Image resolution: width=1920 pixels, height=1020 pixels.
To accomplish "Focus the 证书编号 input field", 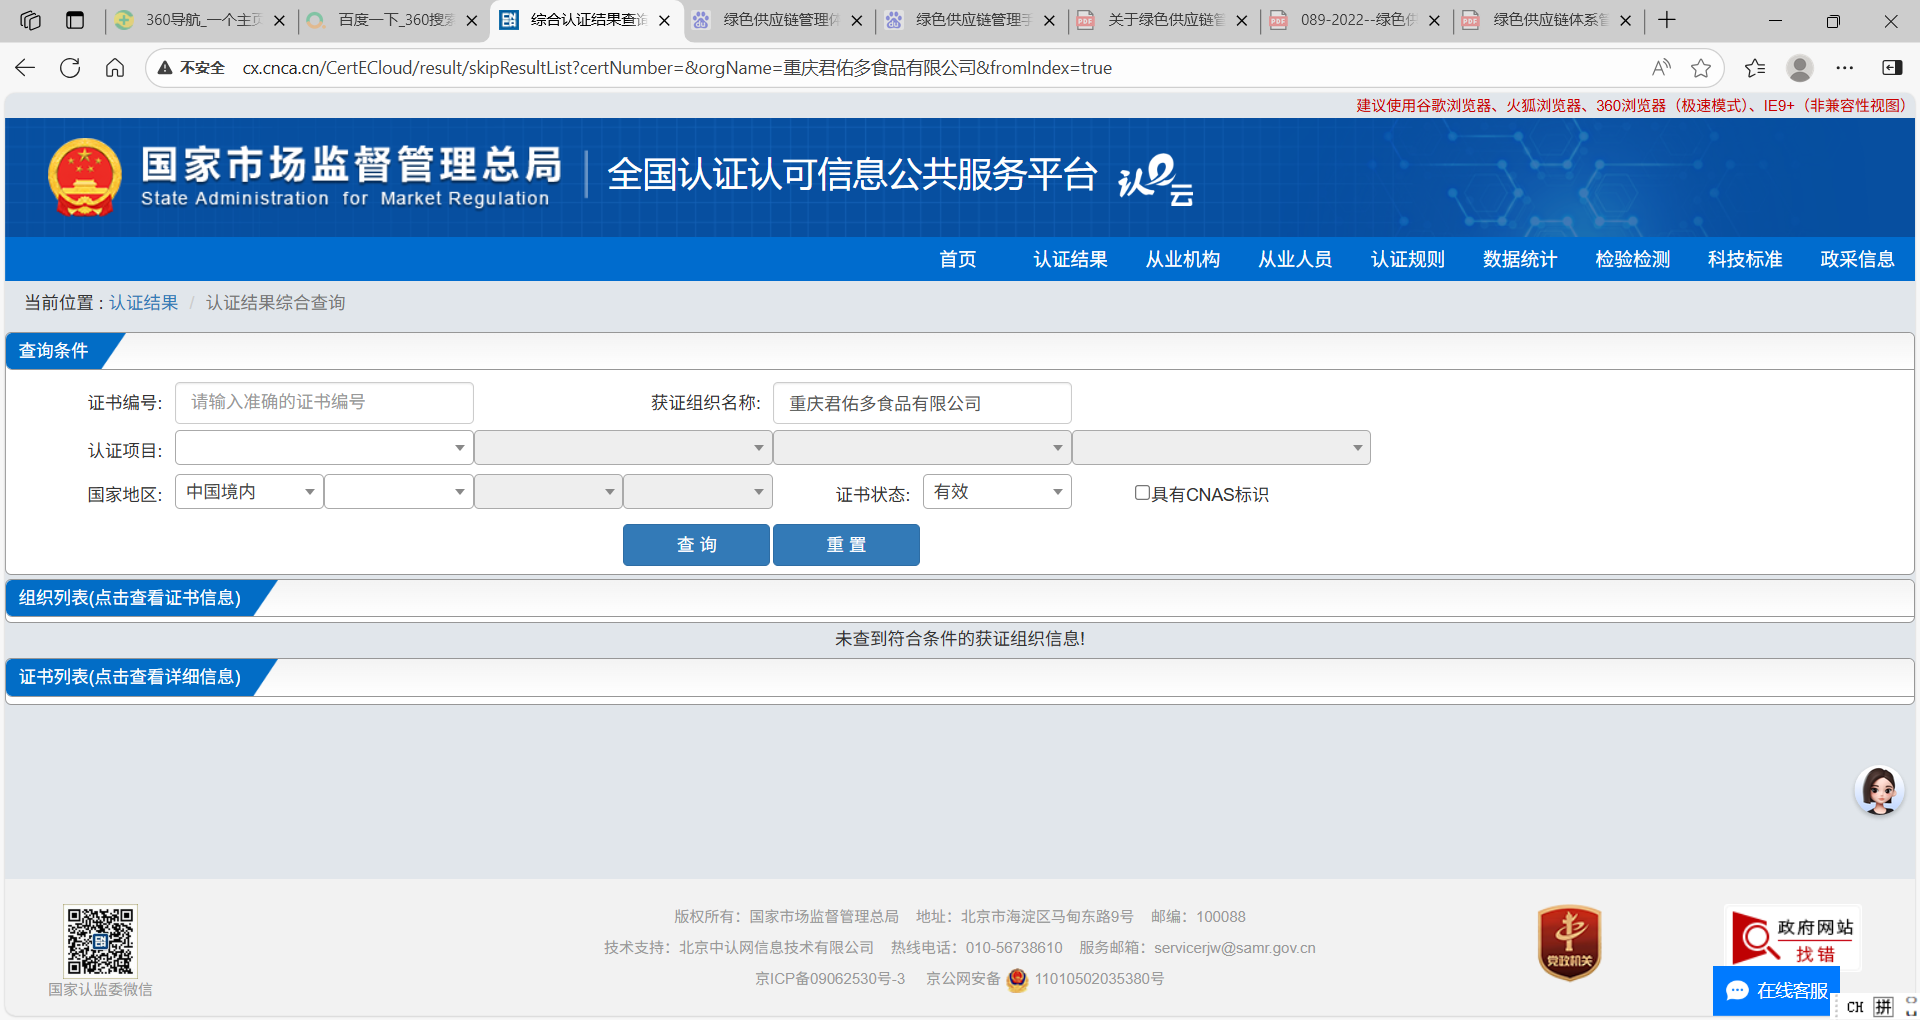I will tap(324, 403).
